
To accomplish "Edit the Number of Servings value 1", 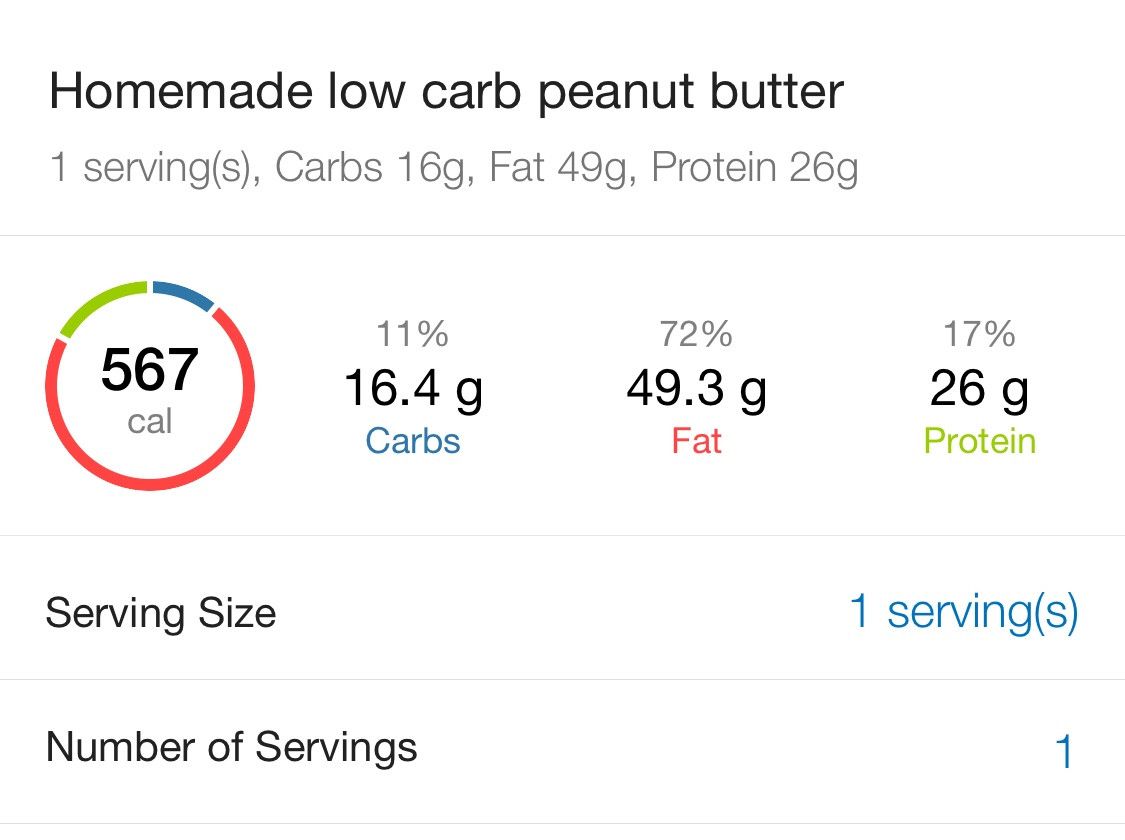I will pos(1064,752).
